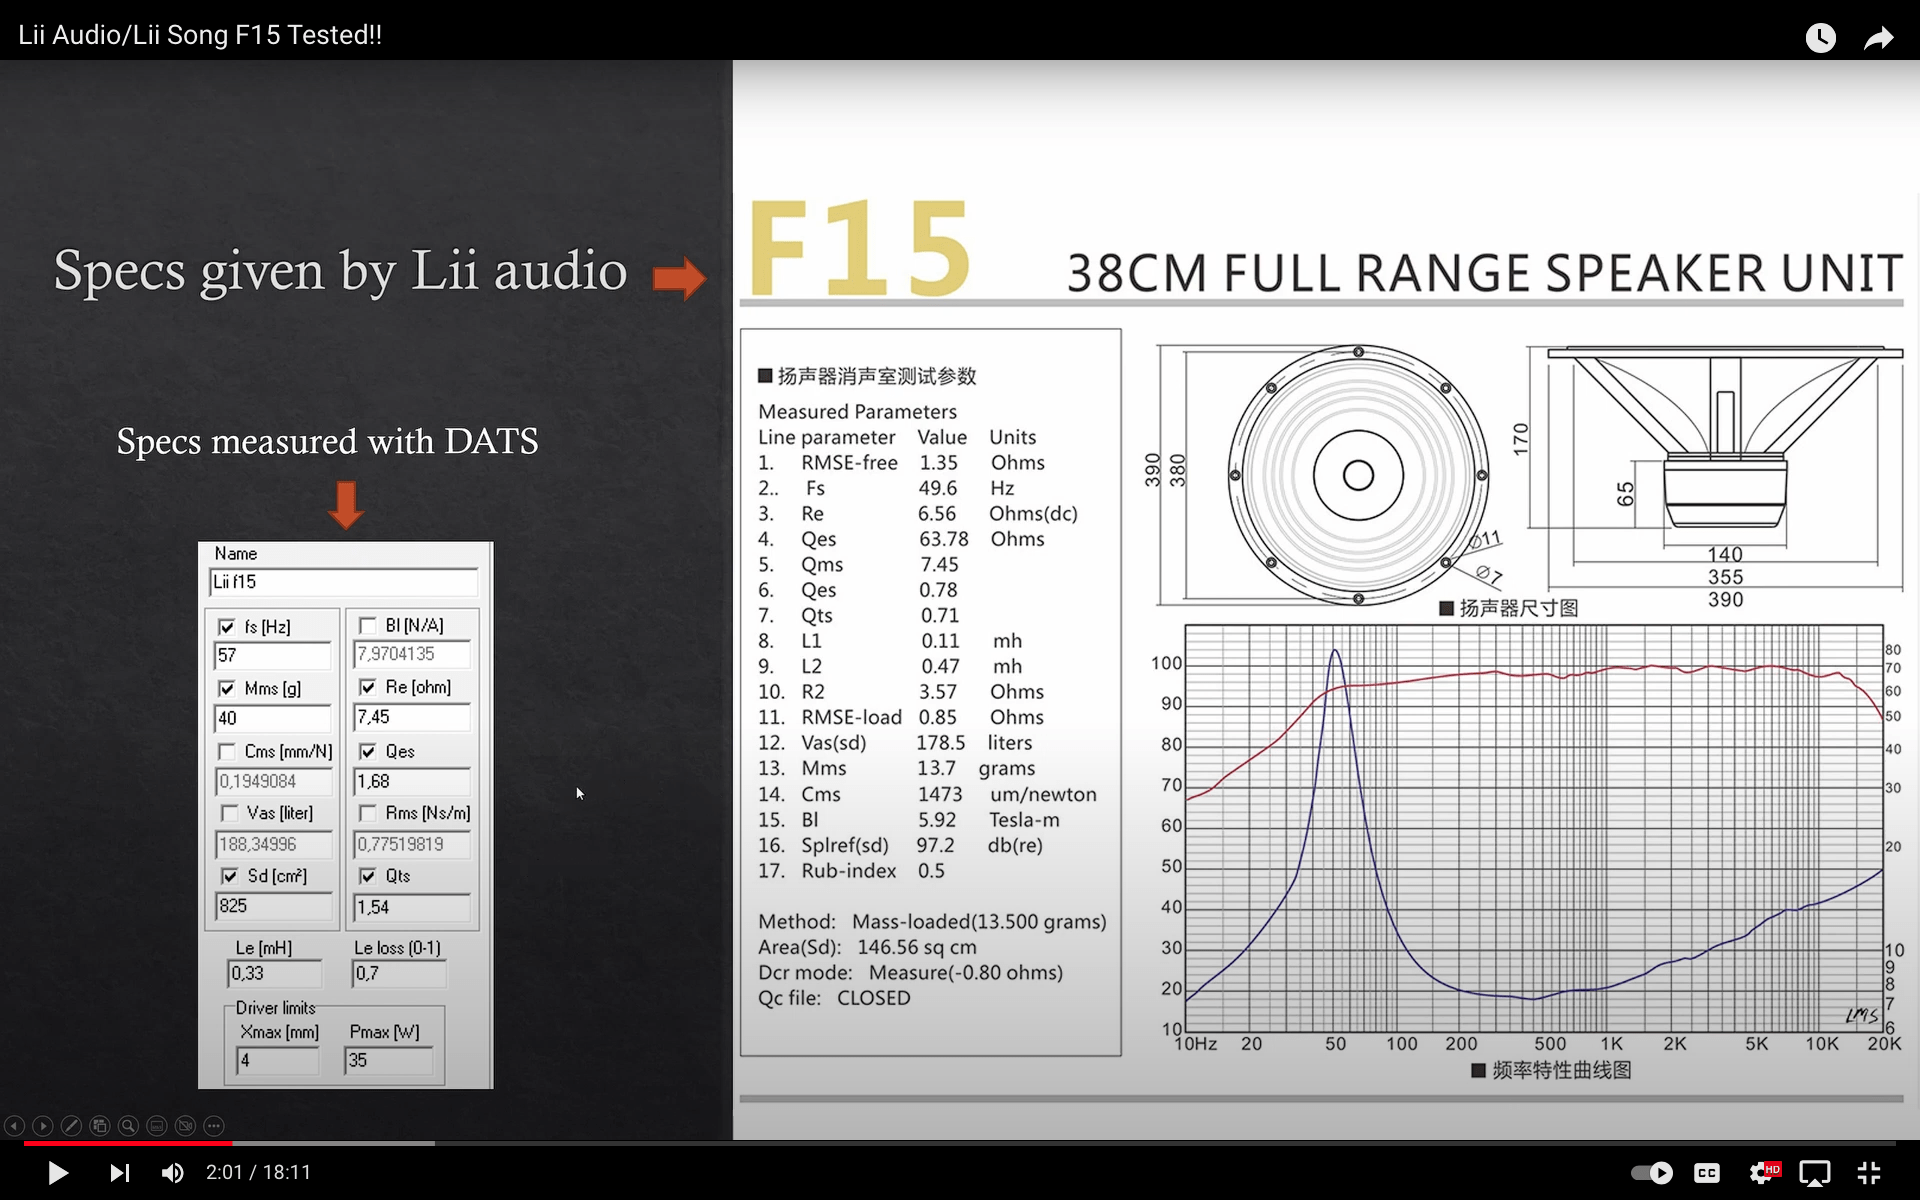Open see all slides icon in slideshow controls
Viewport: 1920px width, 1200px height.
coord(100,1126)
